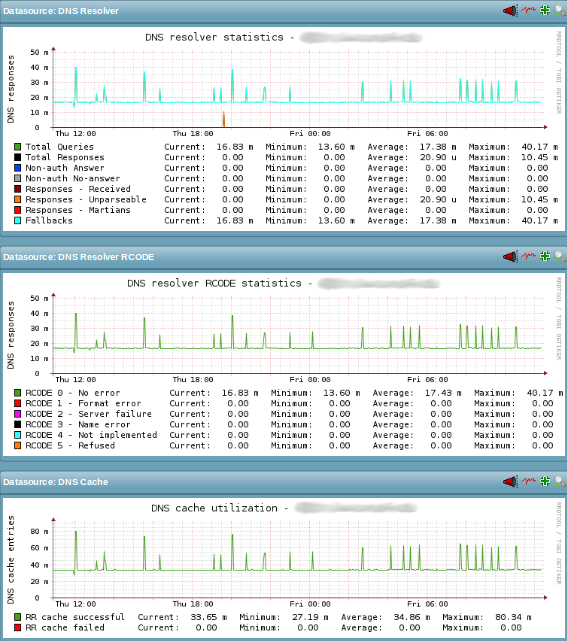Click the 'Datasource: DNS Cache' header title

pos(56,482)
